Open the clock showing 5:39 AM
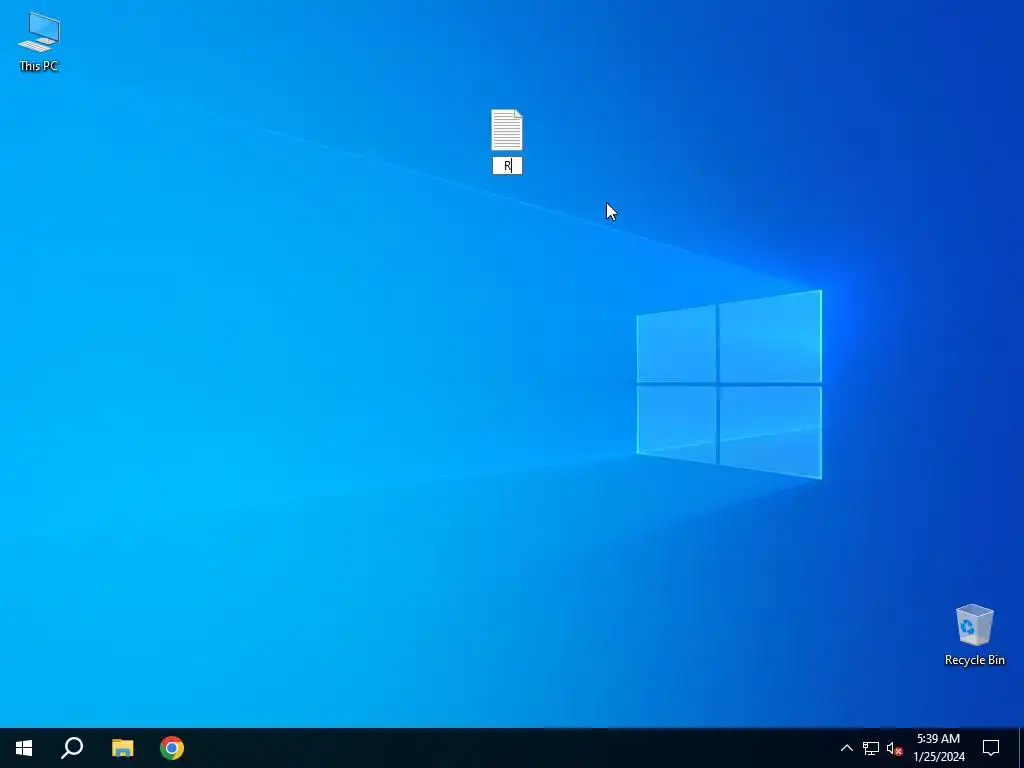The height and width of the screenshot is (768, 1024). point(938,748)
